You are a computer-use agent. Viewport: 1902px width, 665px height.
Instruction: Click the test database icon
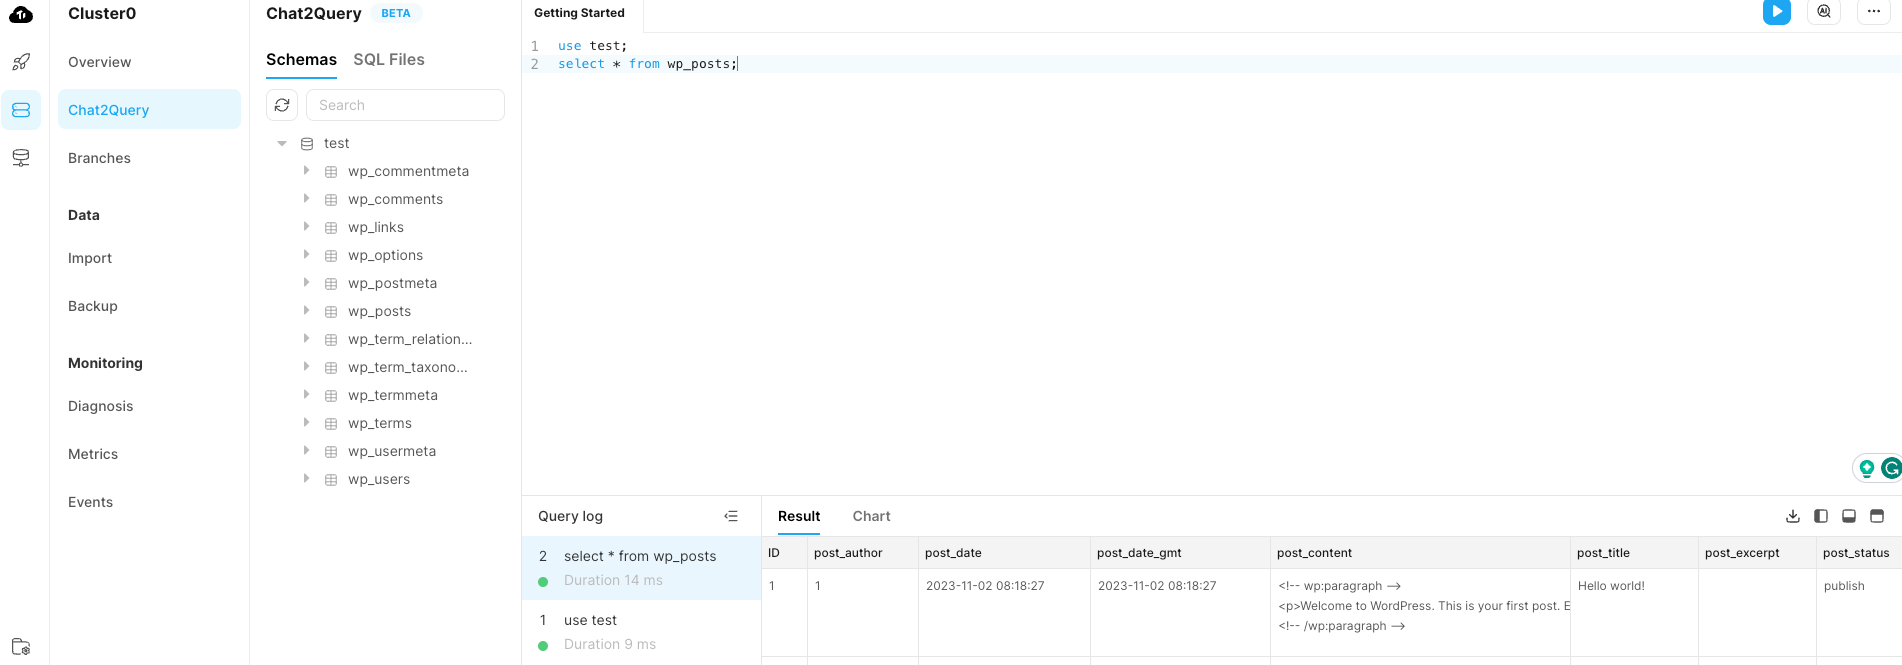pyautogui.click(x=307, y=144)
